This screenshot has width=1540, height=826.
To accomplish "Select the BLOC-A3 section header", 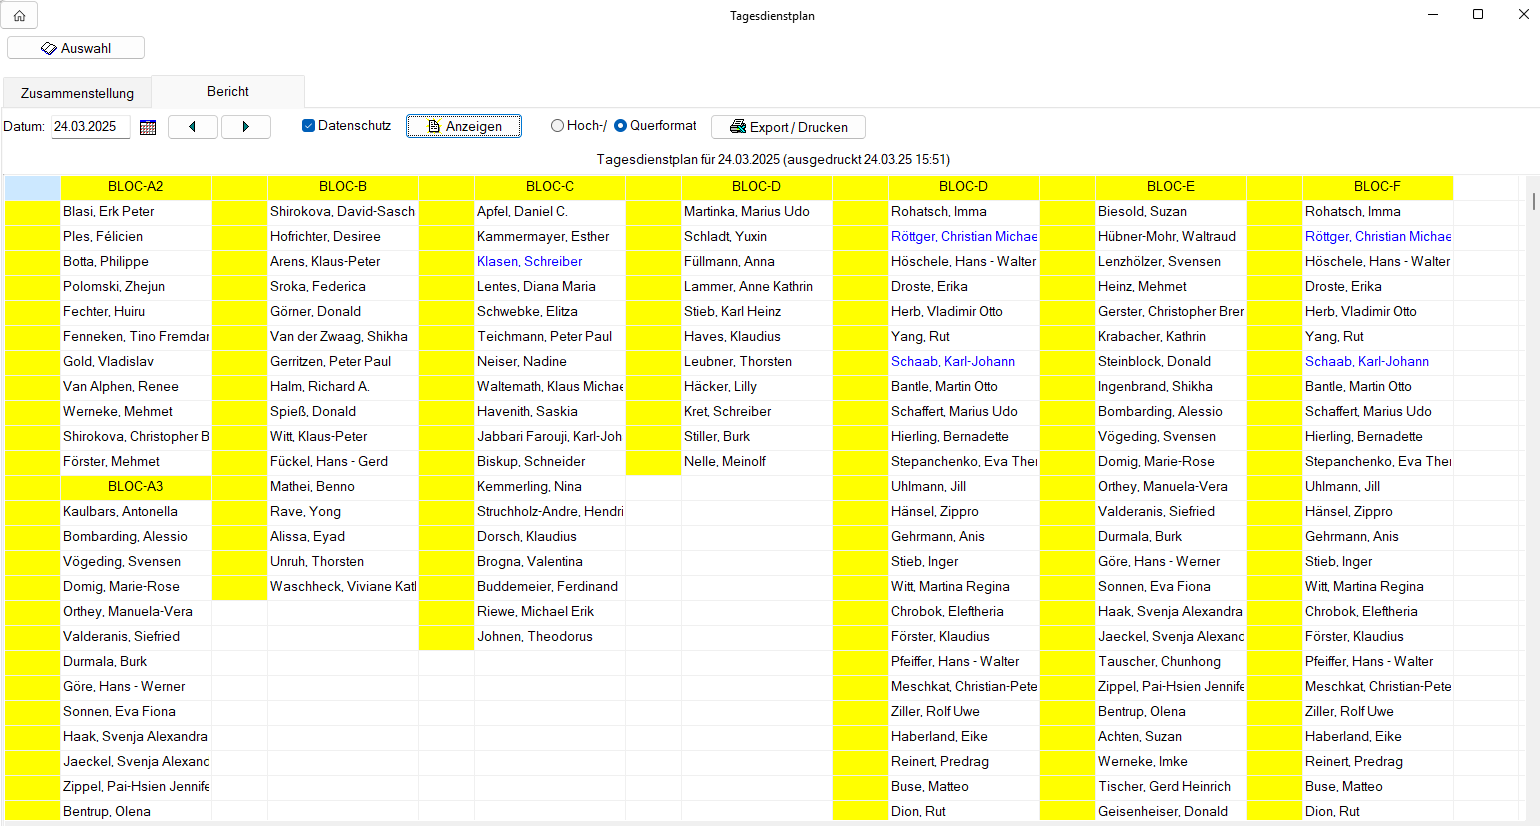I will (135, 486).
